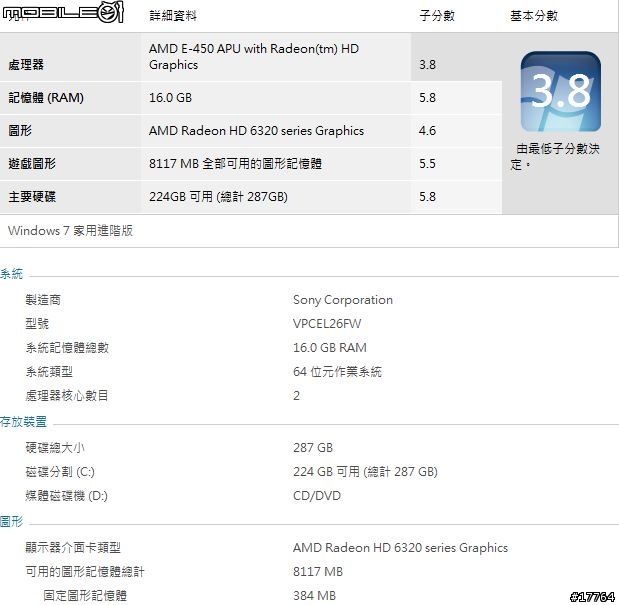Click the AMD E-450 APU processor description
619x605 pixels.
[x=254, y=56]
